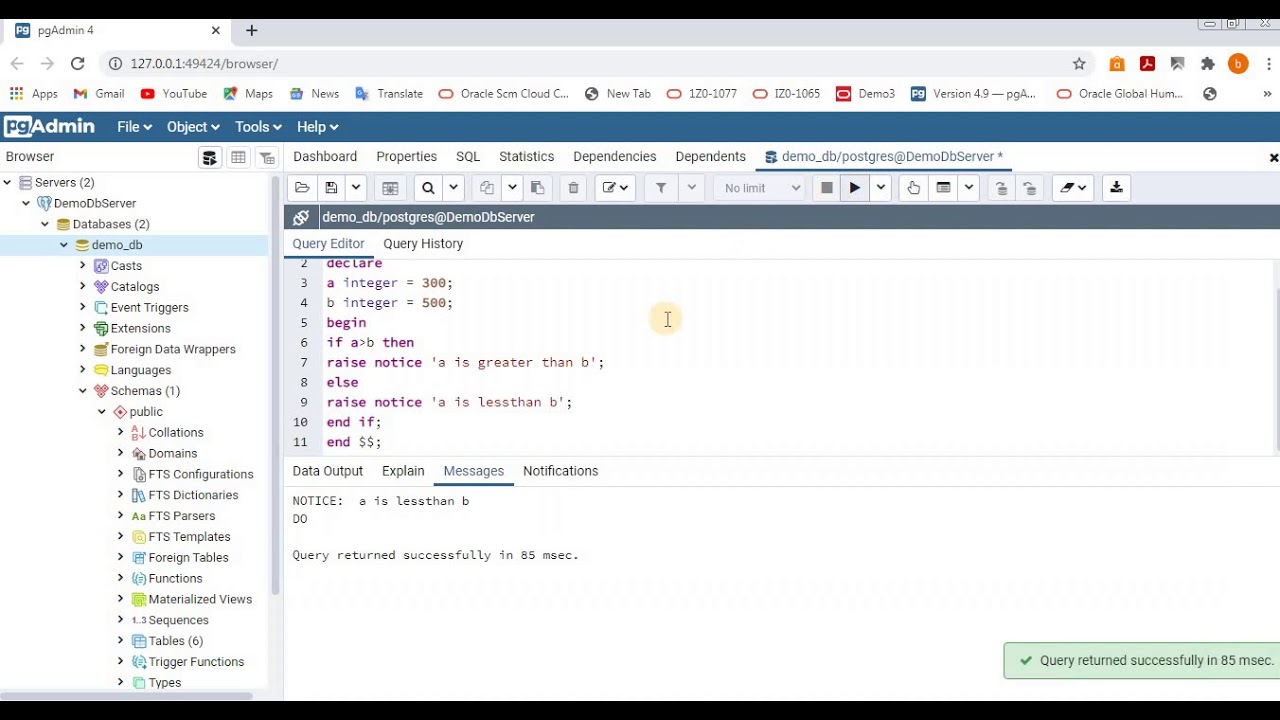Open Execute options dropdown arrow

click(880, 188)
